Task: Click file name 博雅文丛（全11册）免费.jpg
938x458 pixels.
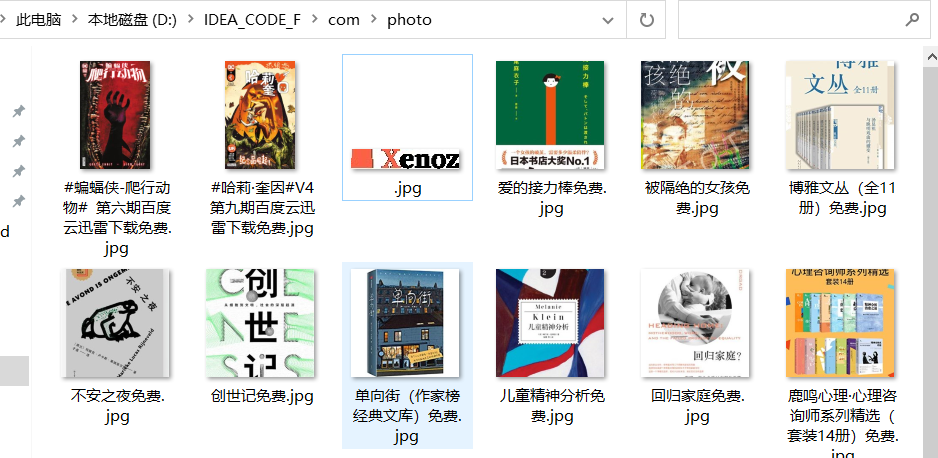Action: point(842,198)
